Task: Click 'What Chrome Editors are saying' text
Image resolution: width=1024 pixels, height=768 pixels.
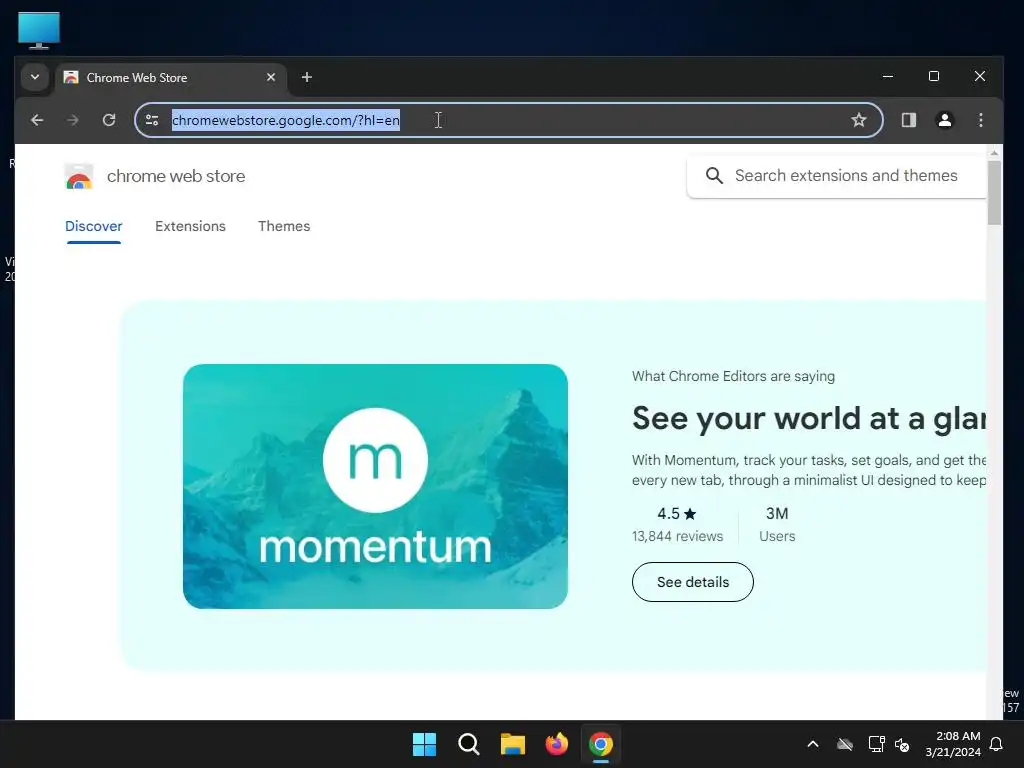Action: (x=733, y=376)
